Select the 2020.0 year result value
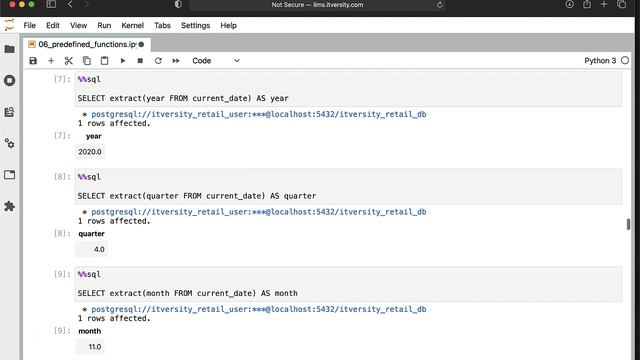This screenshot has height=360, width=640. tap(90, 152)
